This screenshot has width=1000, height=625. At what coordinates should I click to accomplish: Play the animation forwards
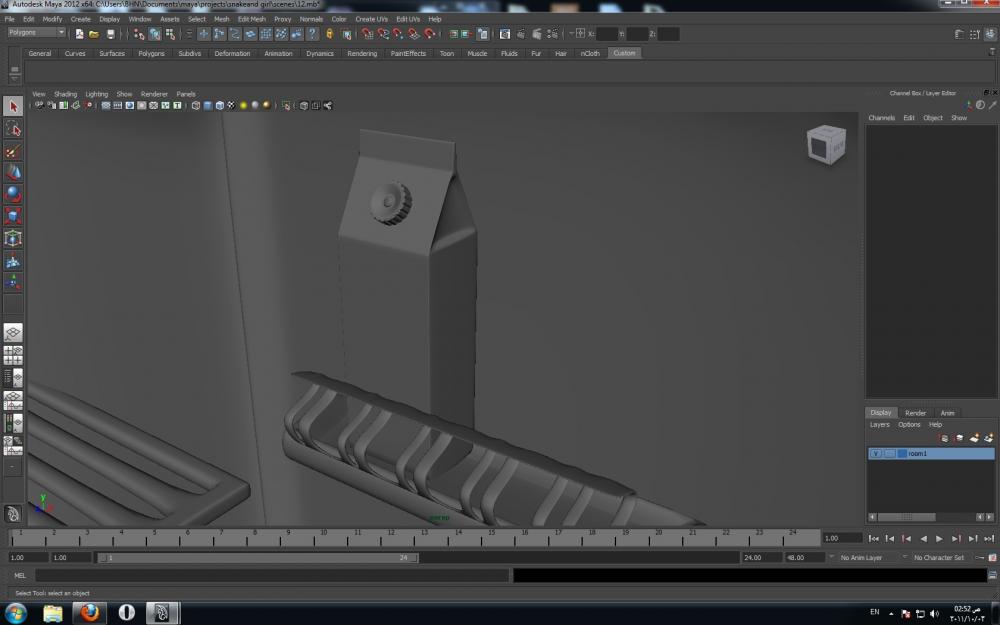[939, 538]
